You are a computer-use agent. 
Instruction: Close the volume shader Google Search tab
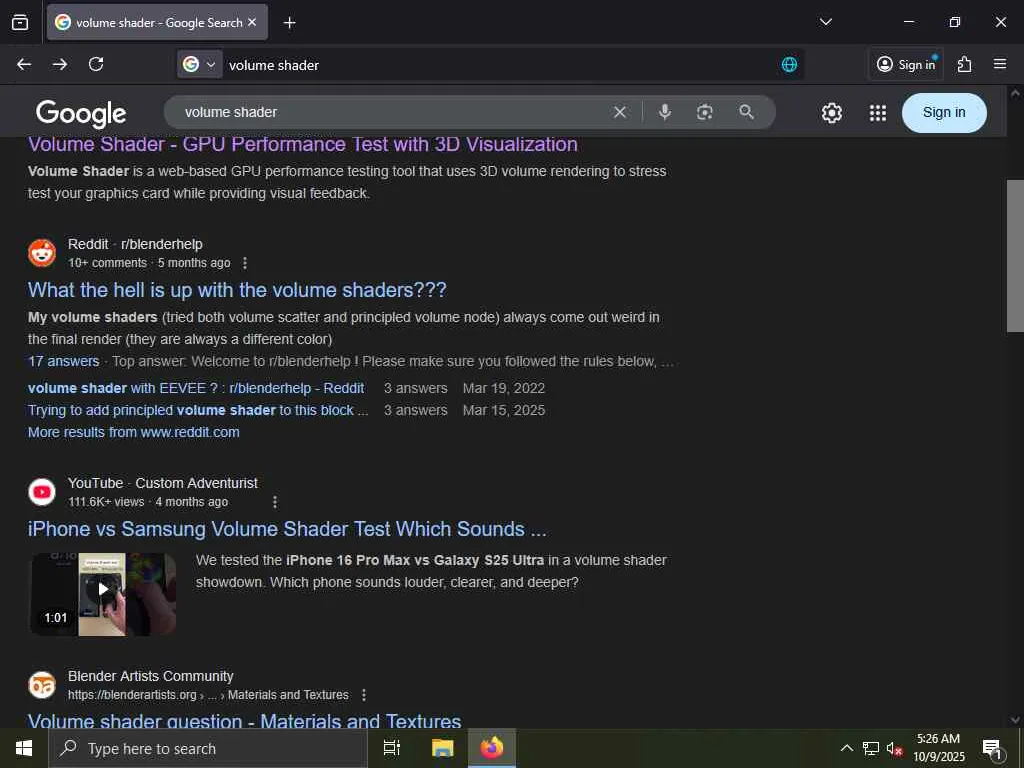click(x=252, y=22)
